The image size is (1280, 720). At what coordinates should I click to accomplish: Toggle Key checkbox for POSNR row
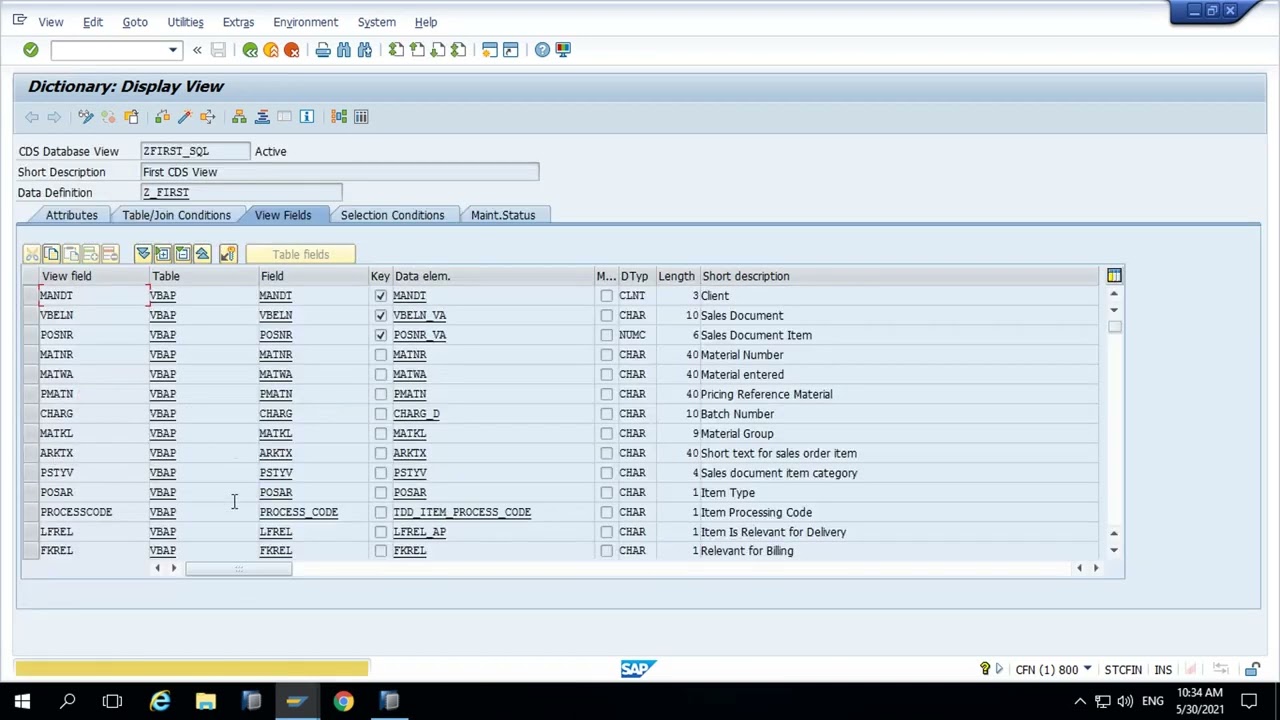380,335
